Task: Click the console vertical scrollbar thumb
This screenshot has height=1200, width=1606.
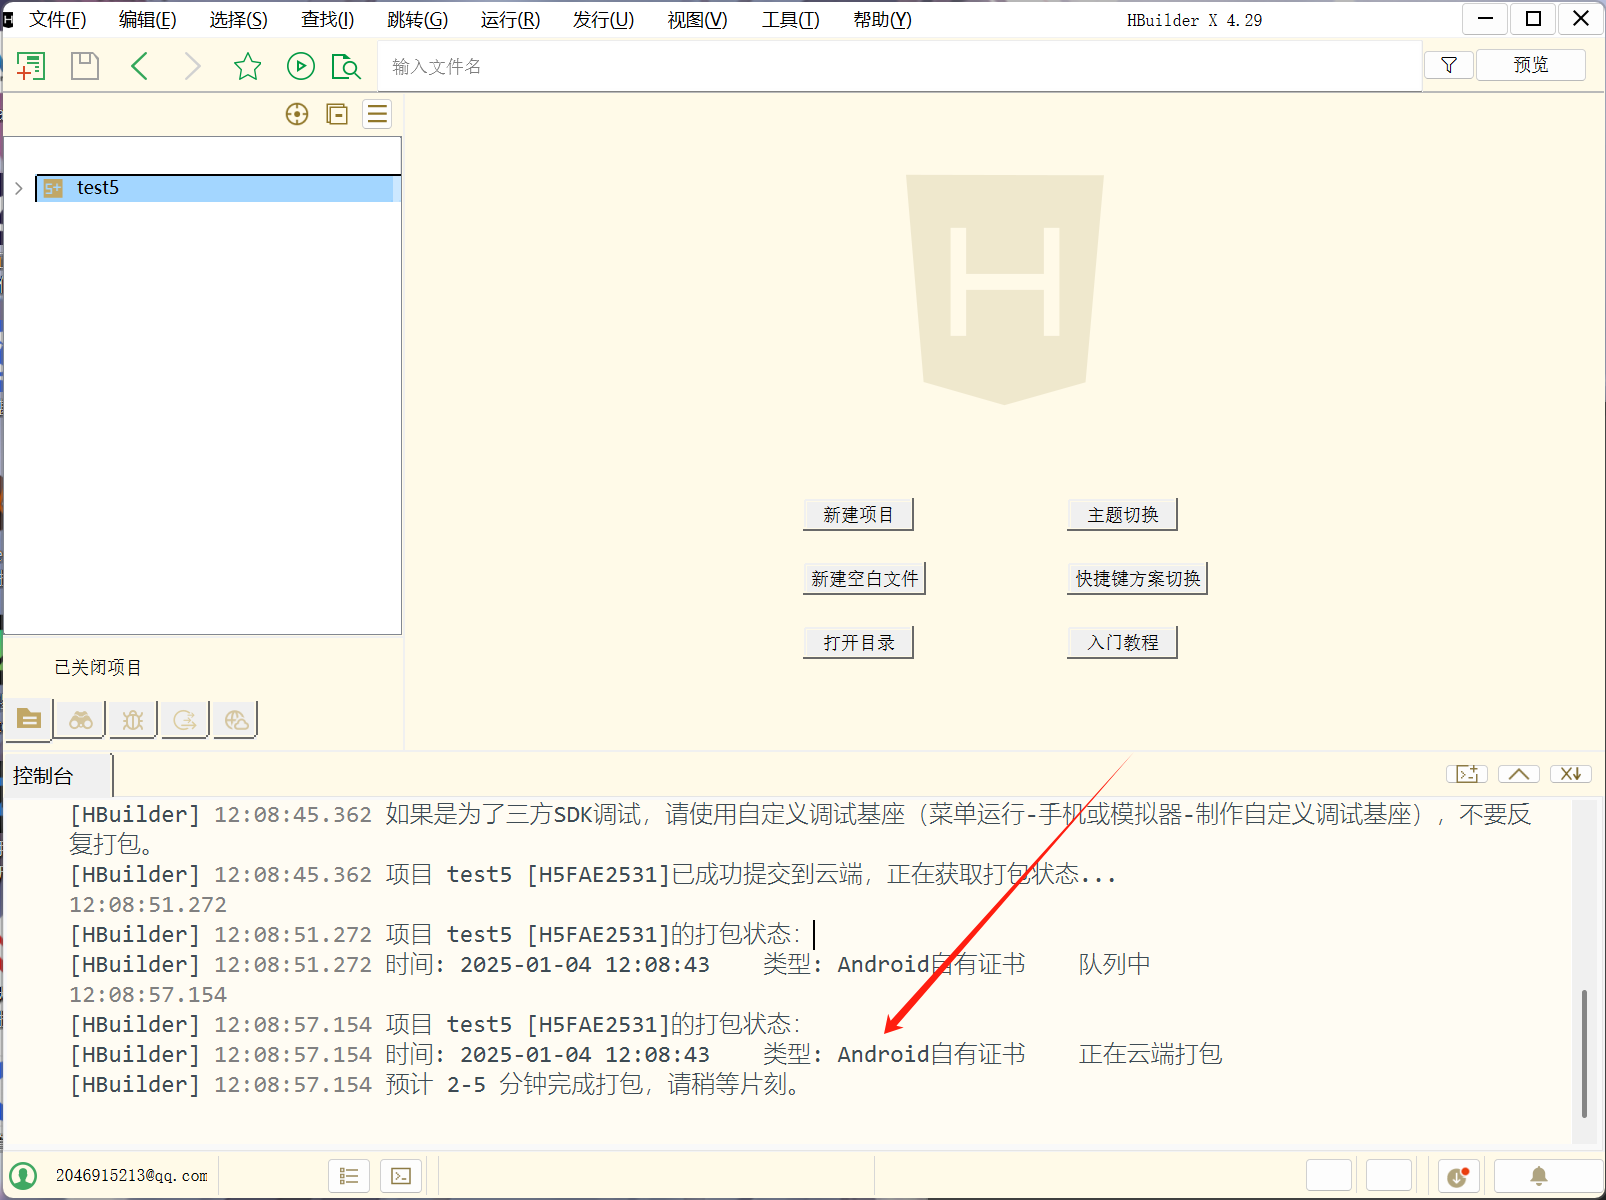Action: pos(1584,1054)
